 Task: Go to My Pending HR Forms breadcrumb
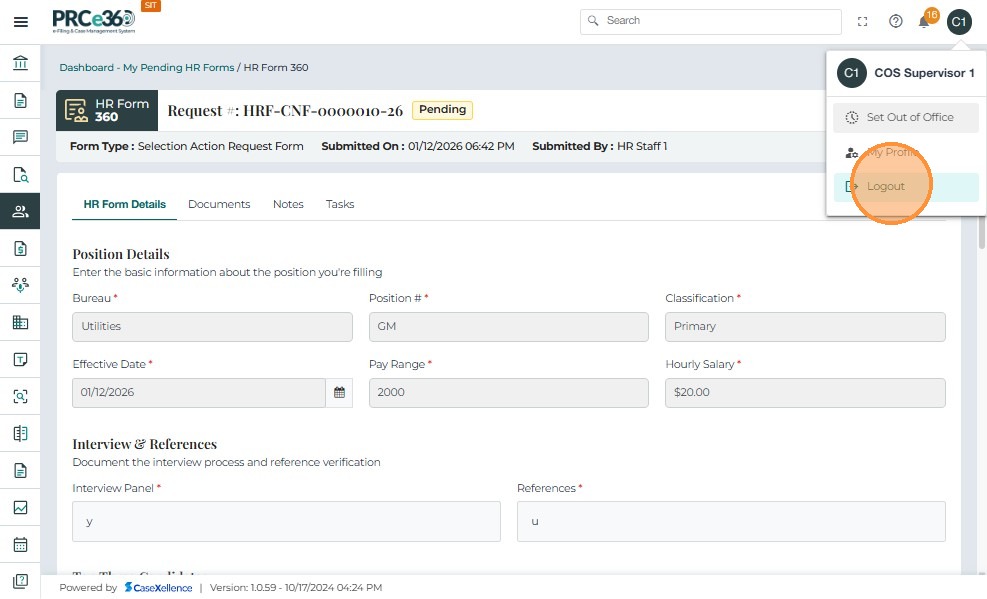click(179, 68)
